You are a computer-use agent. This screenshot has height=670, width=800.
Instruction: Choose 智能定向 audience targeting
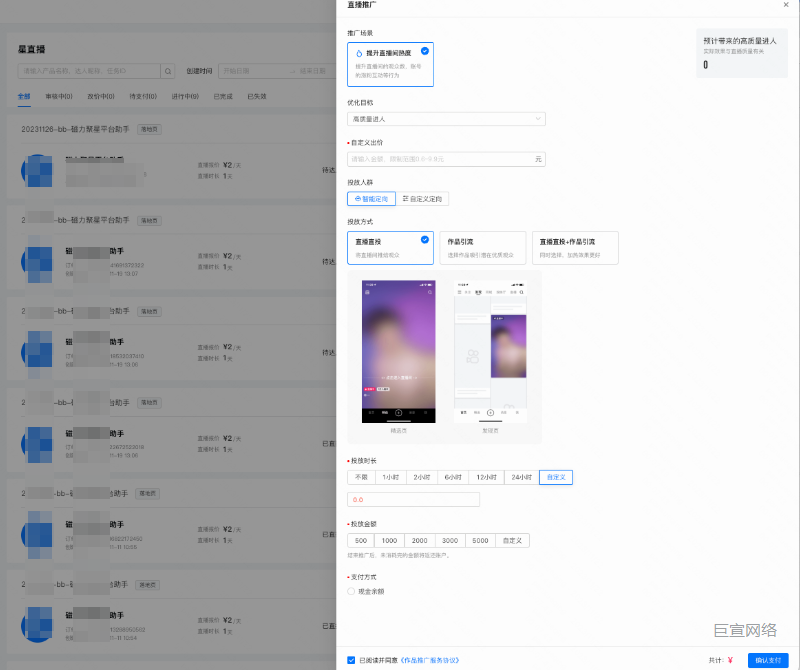[x=371, y=199]
